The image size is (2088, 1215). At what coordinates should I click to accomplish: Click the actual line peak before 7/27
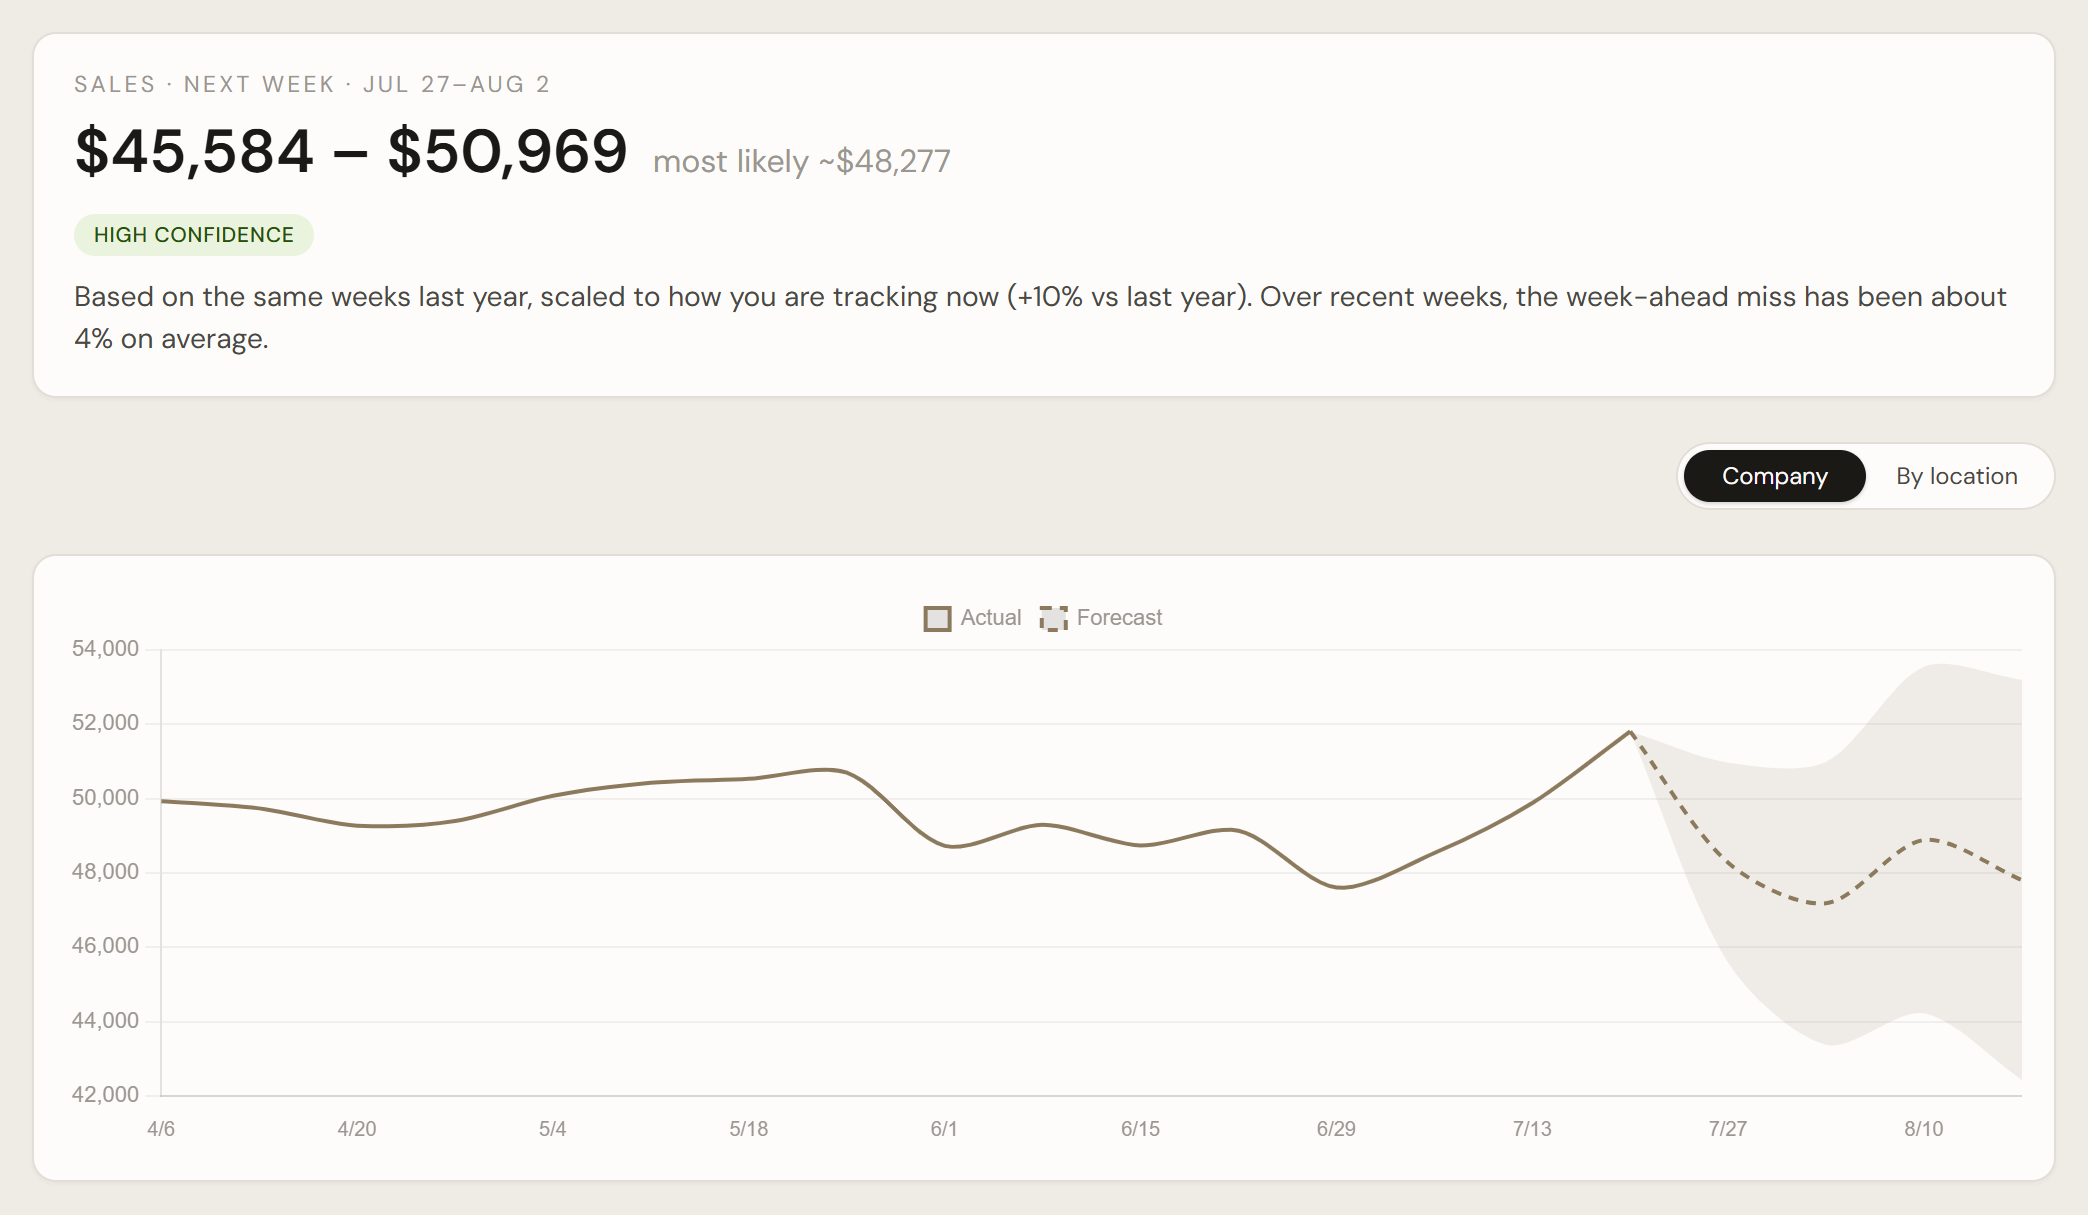tap(1630, 732)
